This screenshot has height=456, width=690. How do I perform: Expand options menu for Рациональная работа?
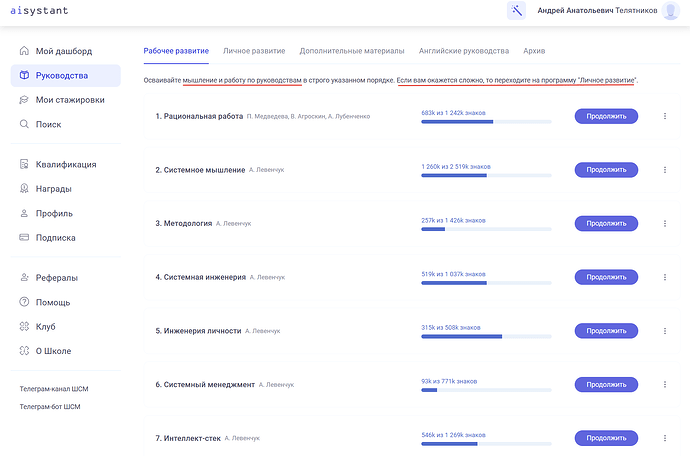[665, 116]
